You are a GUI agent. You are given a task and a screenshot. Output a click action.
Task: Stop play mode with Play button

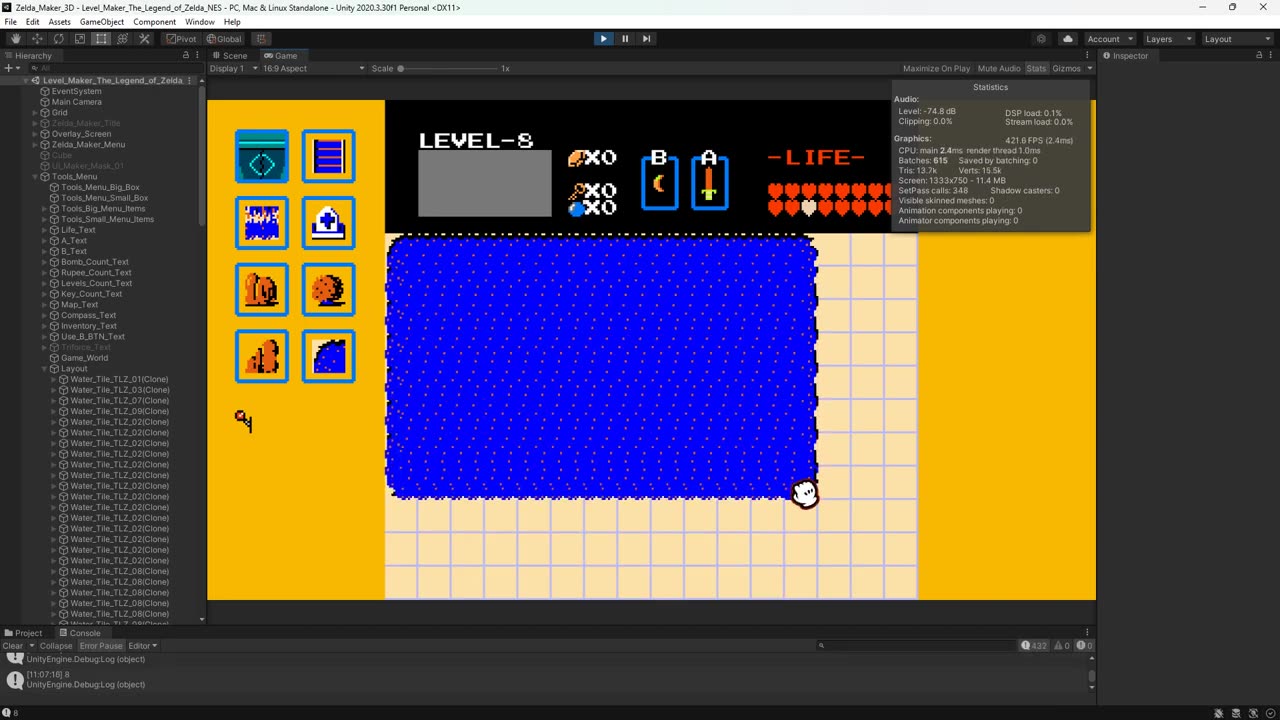tap(603, 39)
